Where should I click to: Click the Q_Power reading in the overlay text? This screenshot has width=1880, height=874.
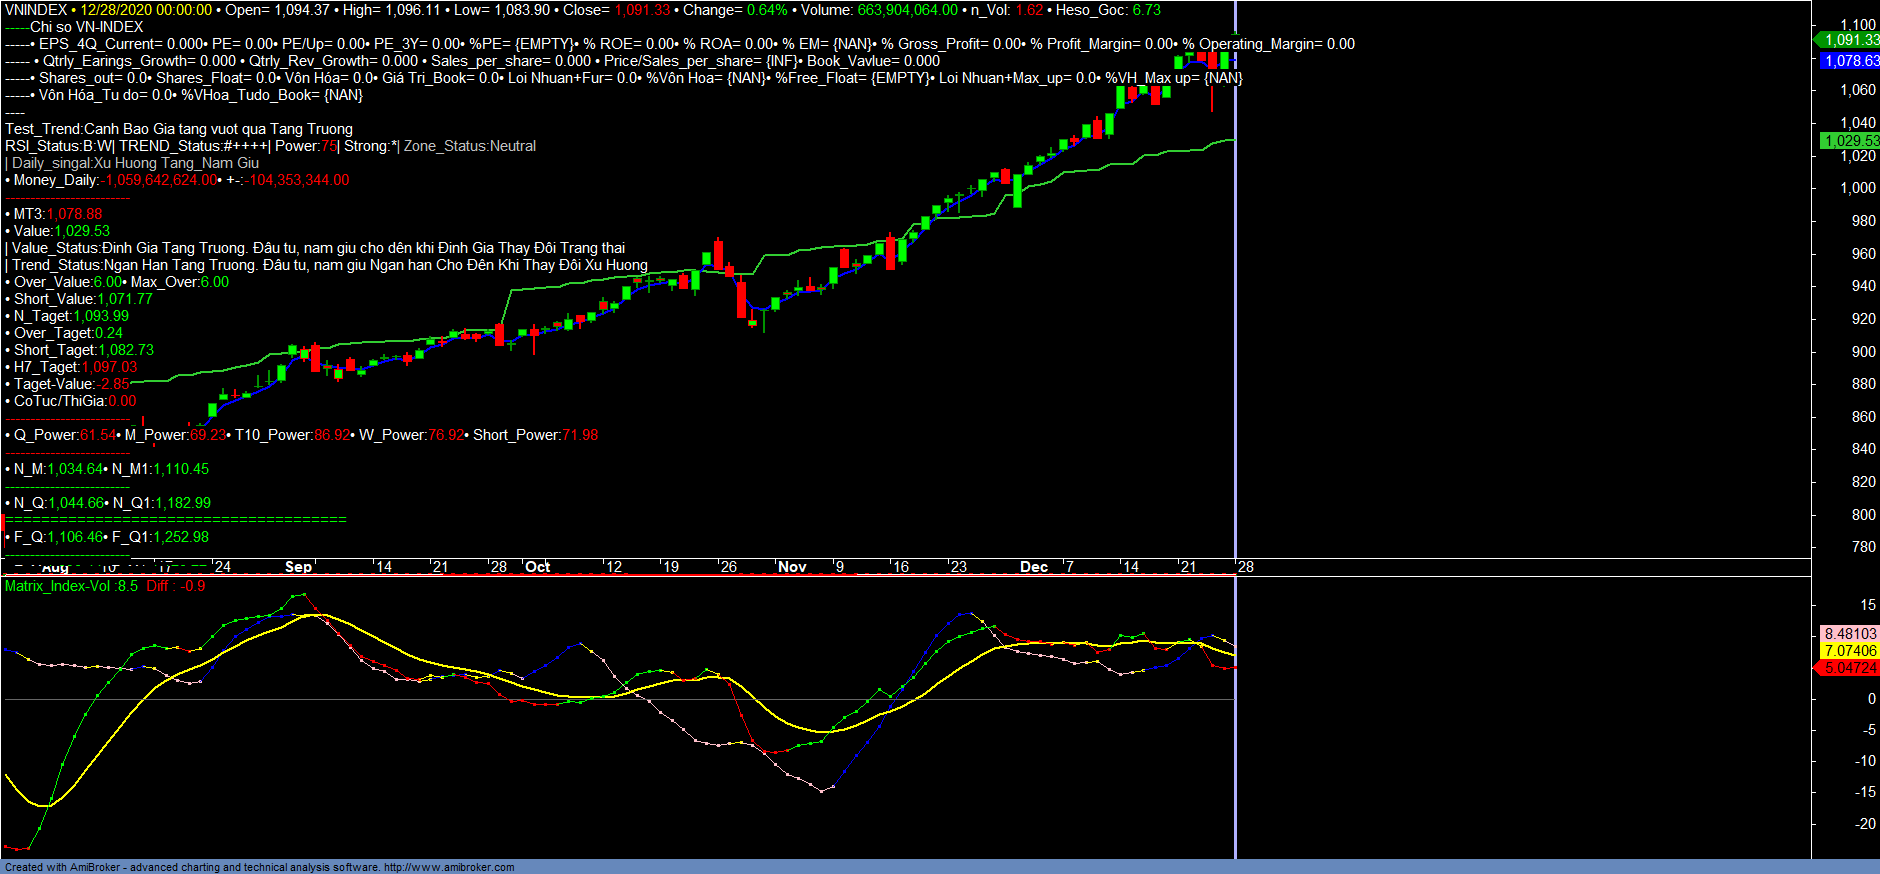coord(60,435)
